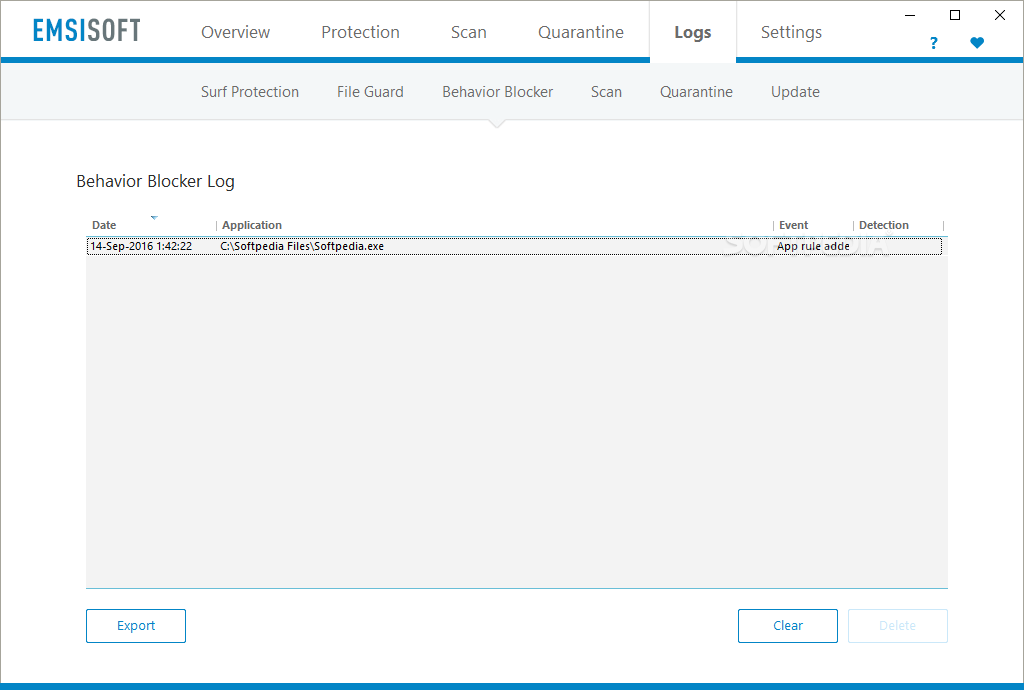
Task: Click the blue heart icon
Action: point(977,43)
